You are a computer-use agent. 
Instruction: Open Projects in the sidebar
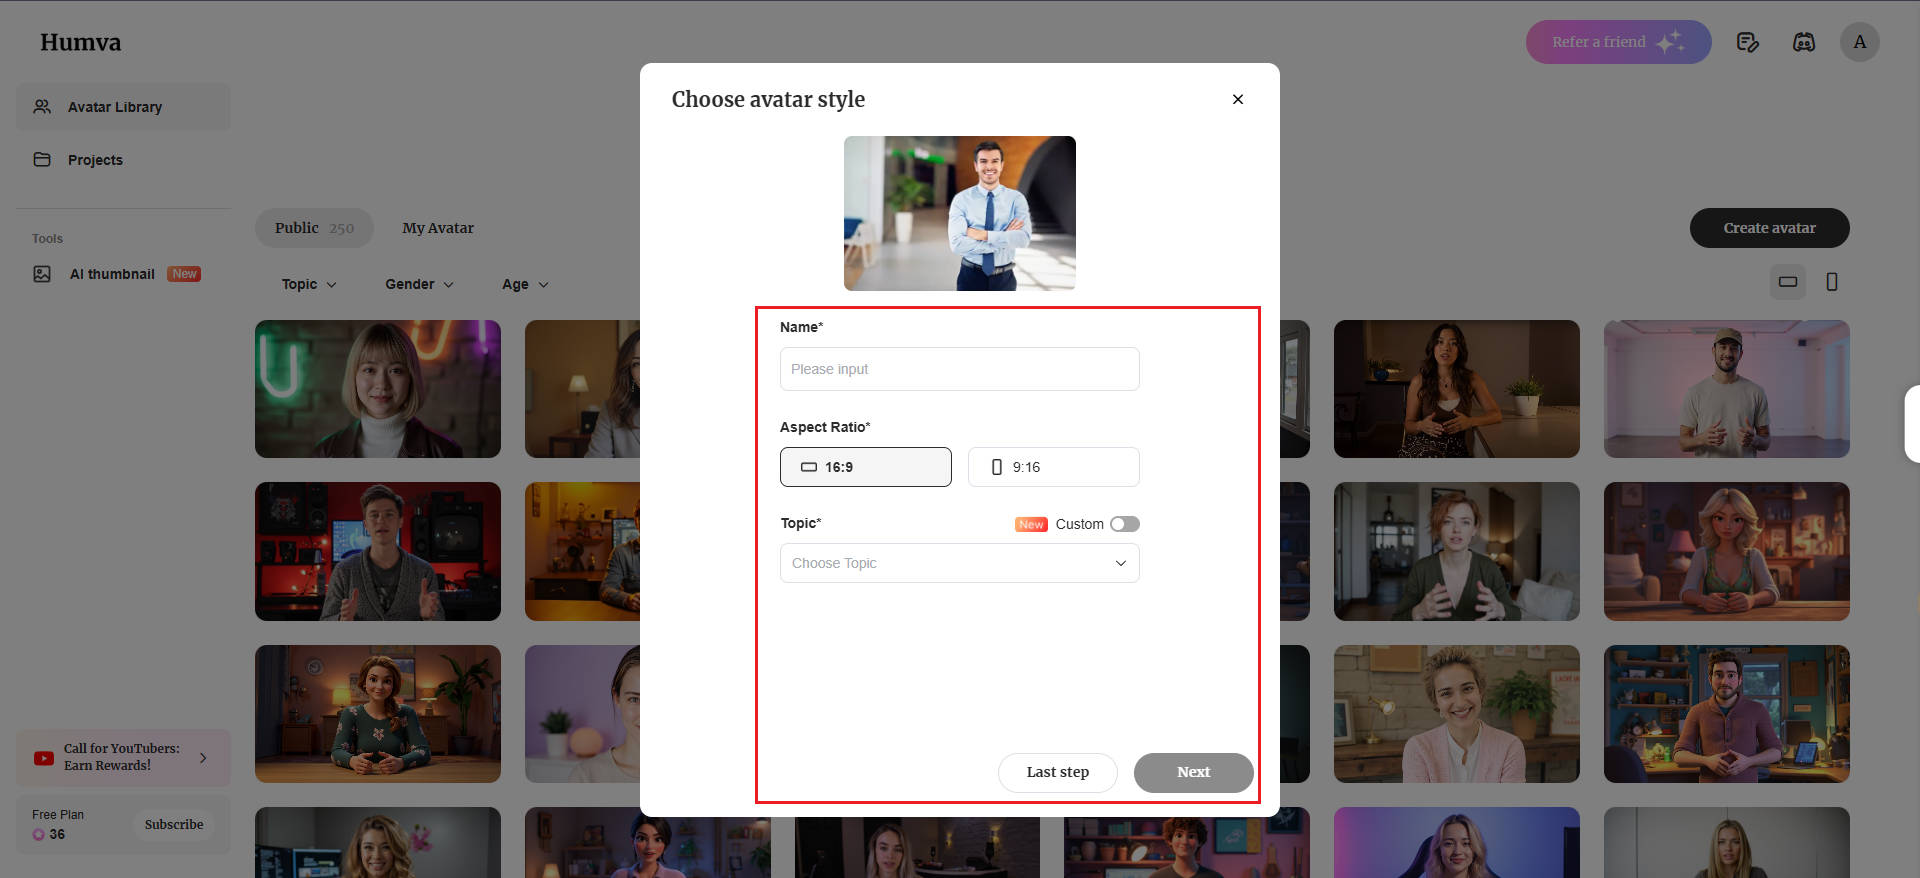(x=123, y=160)
